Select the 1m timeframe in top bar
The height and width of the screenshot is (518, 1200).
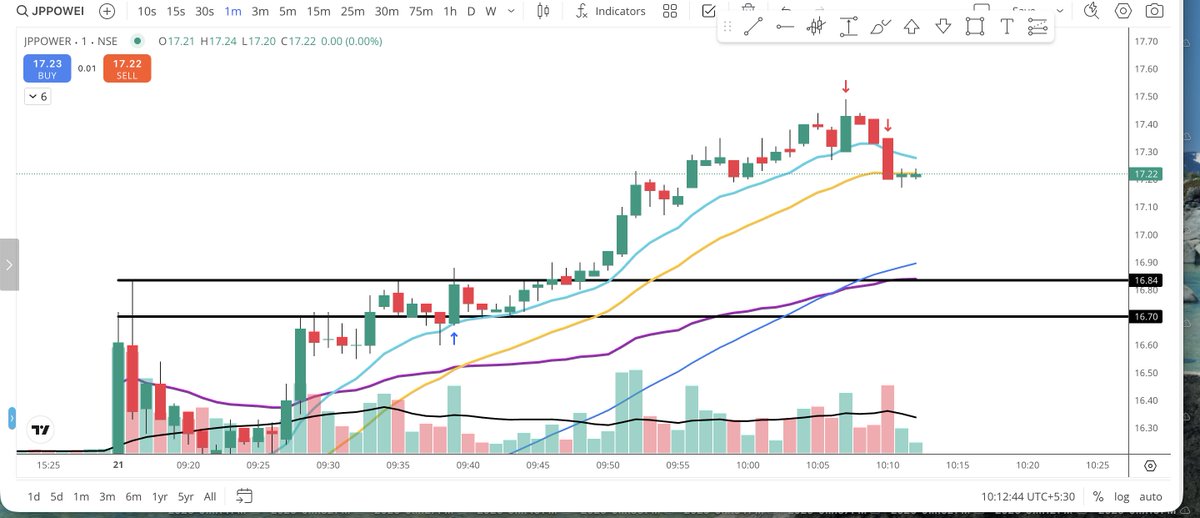click(233, 11)
